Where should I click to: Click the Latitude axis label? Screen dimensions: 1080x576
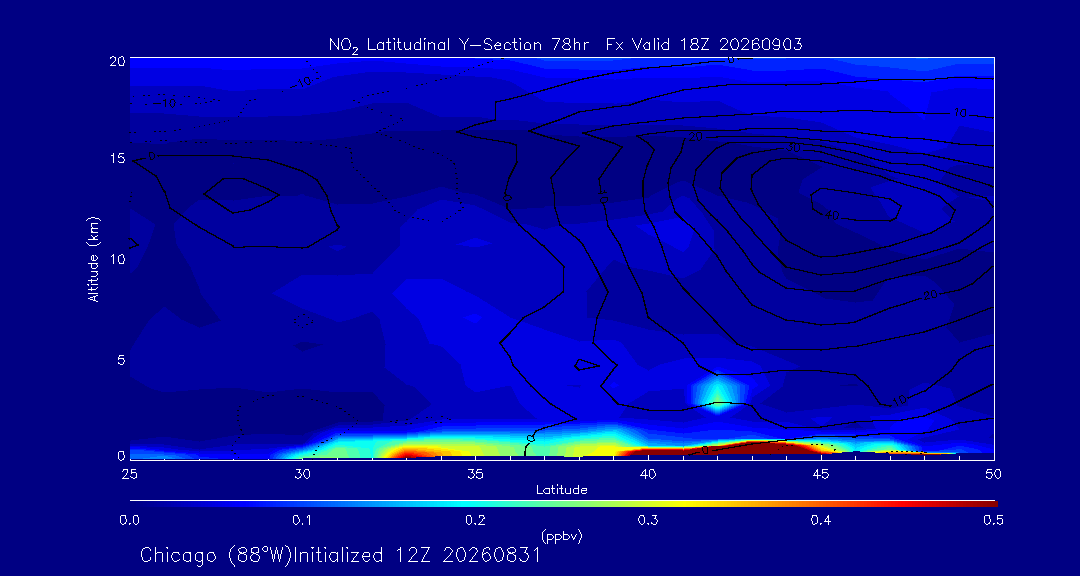pyautogui.click(x=562, y=490)
